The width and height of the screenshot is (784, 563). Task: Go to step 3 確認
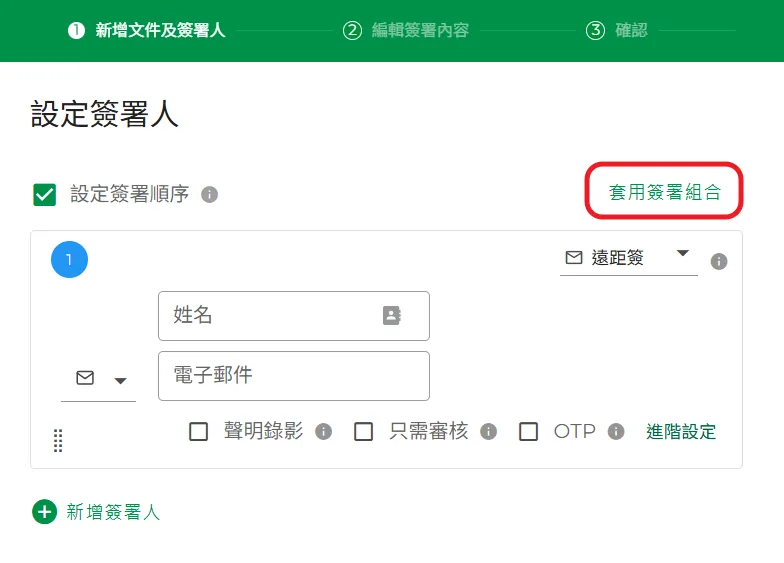(x=616, y=30)
